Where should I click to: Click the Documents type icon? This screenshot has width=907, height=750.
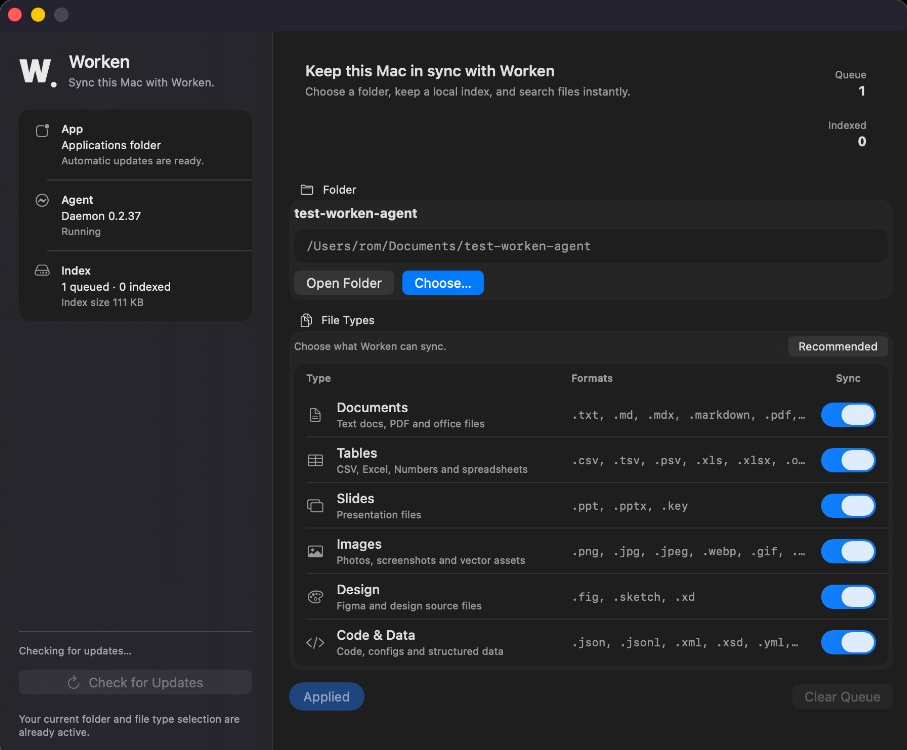point(315,415)
